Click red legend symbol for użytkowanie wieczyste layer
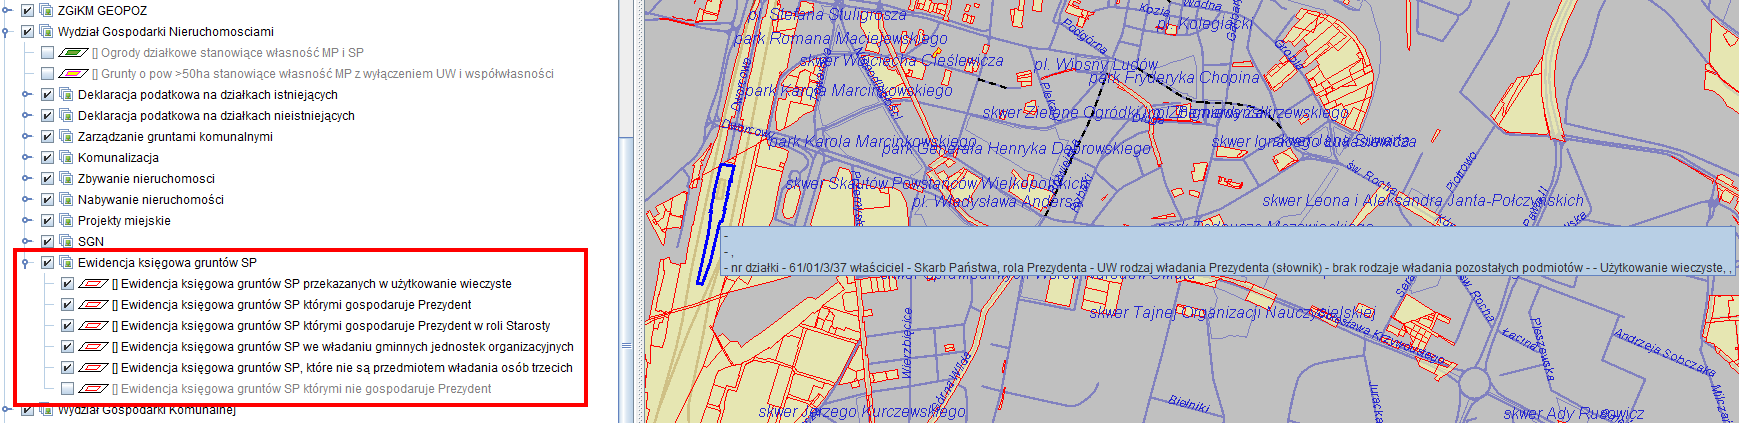Viewport: 1739px width, 423px height. [93, 284]
